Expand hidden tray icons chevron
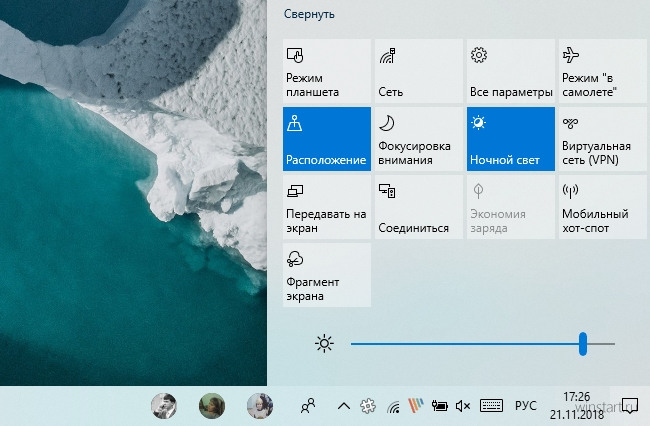 [344, 406]
